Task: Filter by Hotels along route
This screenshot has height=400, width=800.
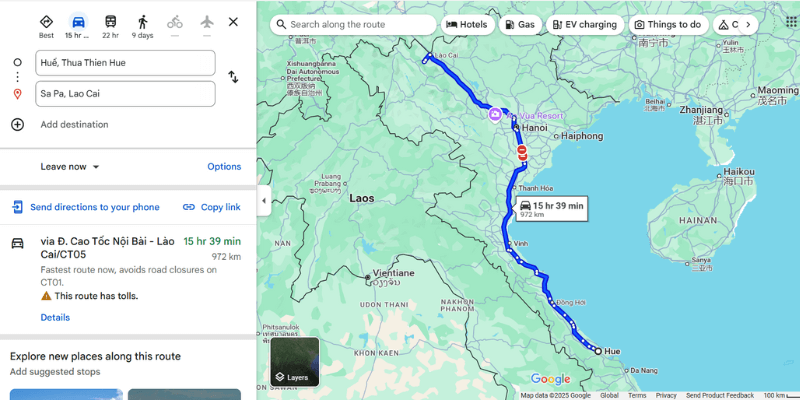Action: 467,24
